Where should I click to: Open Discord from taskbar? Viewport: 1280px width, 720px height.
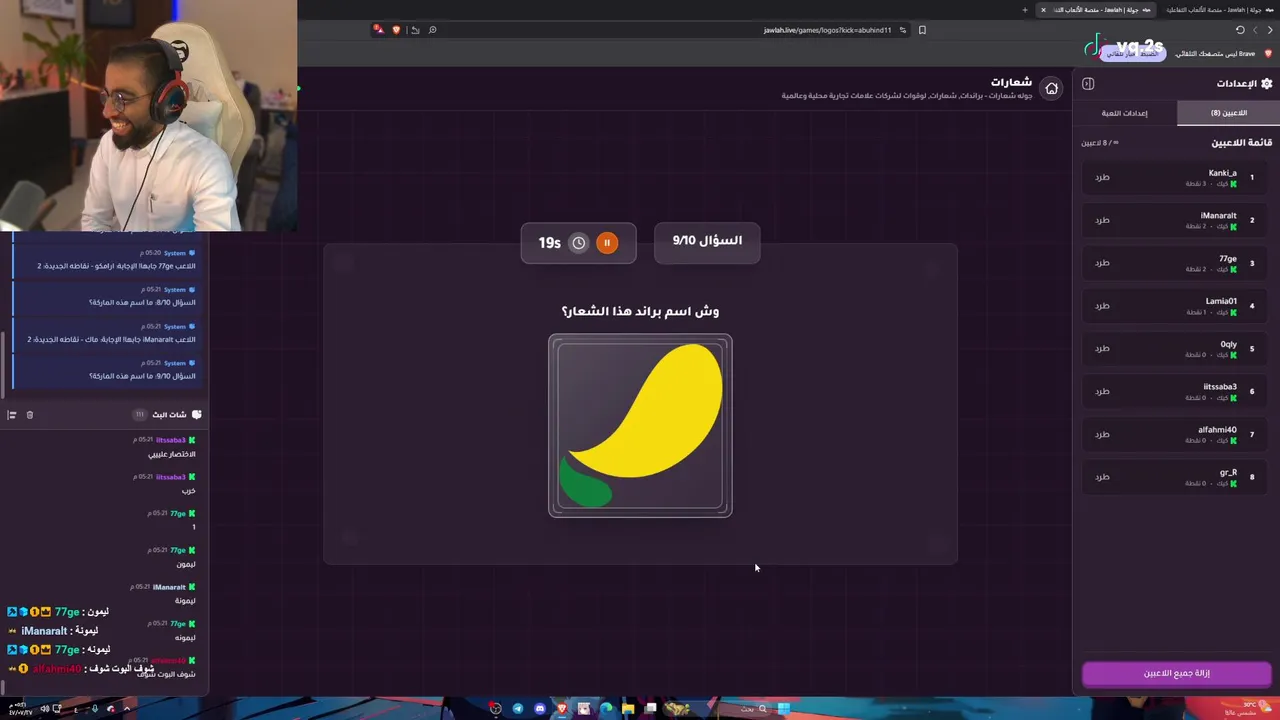(x=540, y=709)
